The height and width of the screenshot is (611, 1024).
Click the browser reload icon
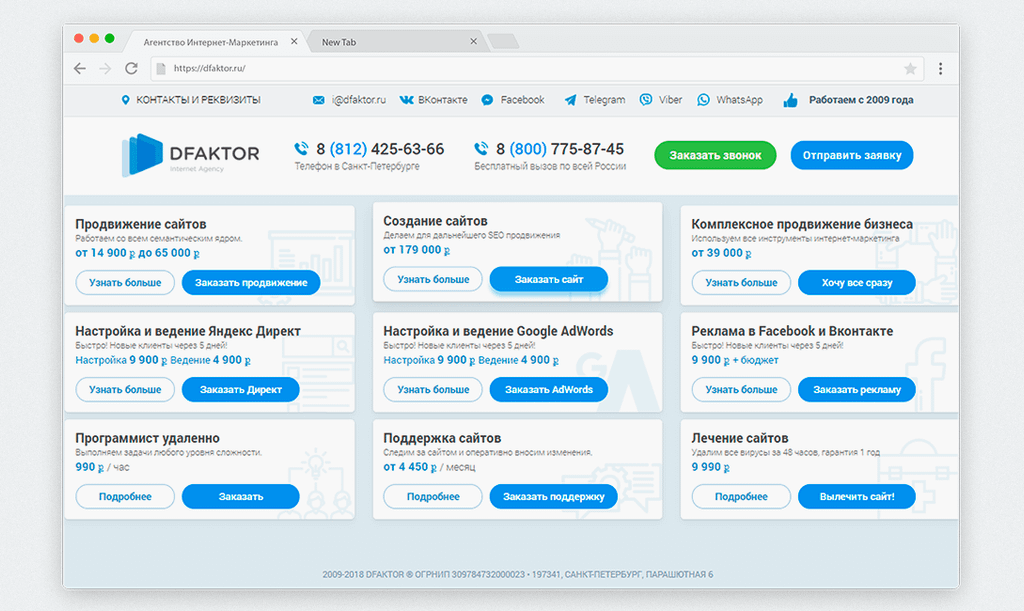pyautogui.click(x=131, y=69)
